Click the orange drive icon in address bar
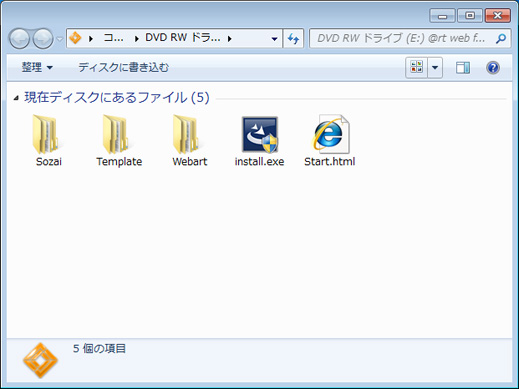Viewport: 519px width, 389px height. click(75, 38)
